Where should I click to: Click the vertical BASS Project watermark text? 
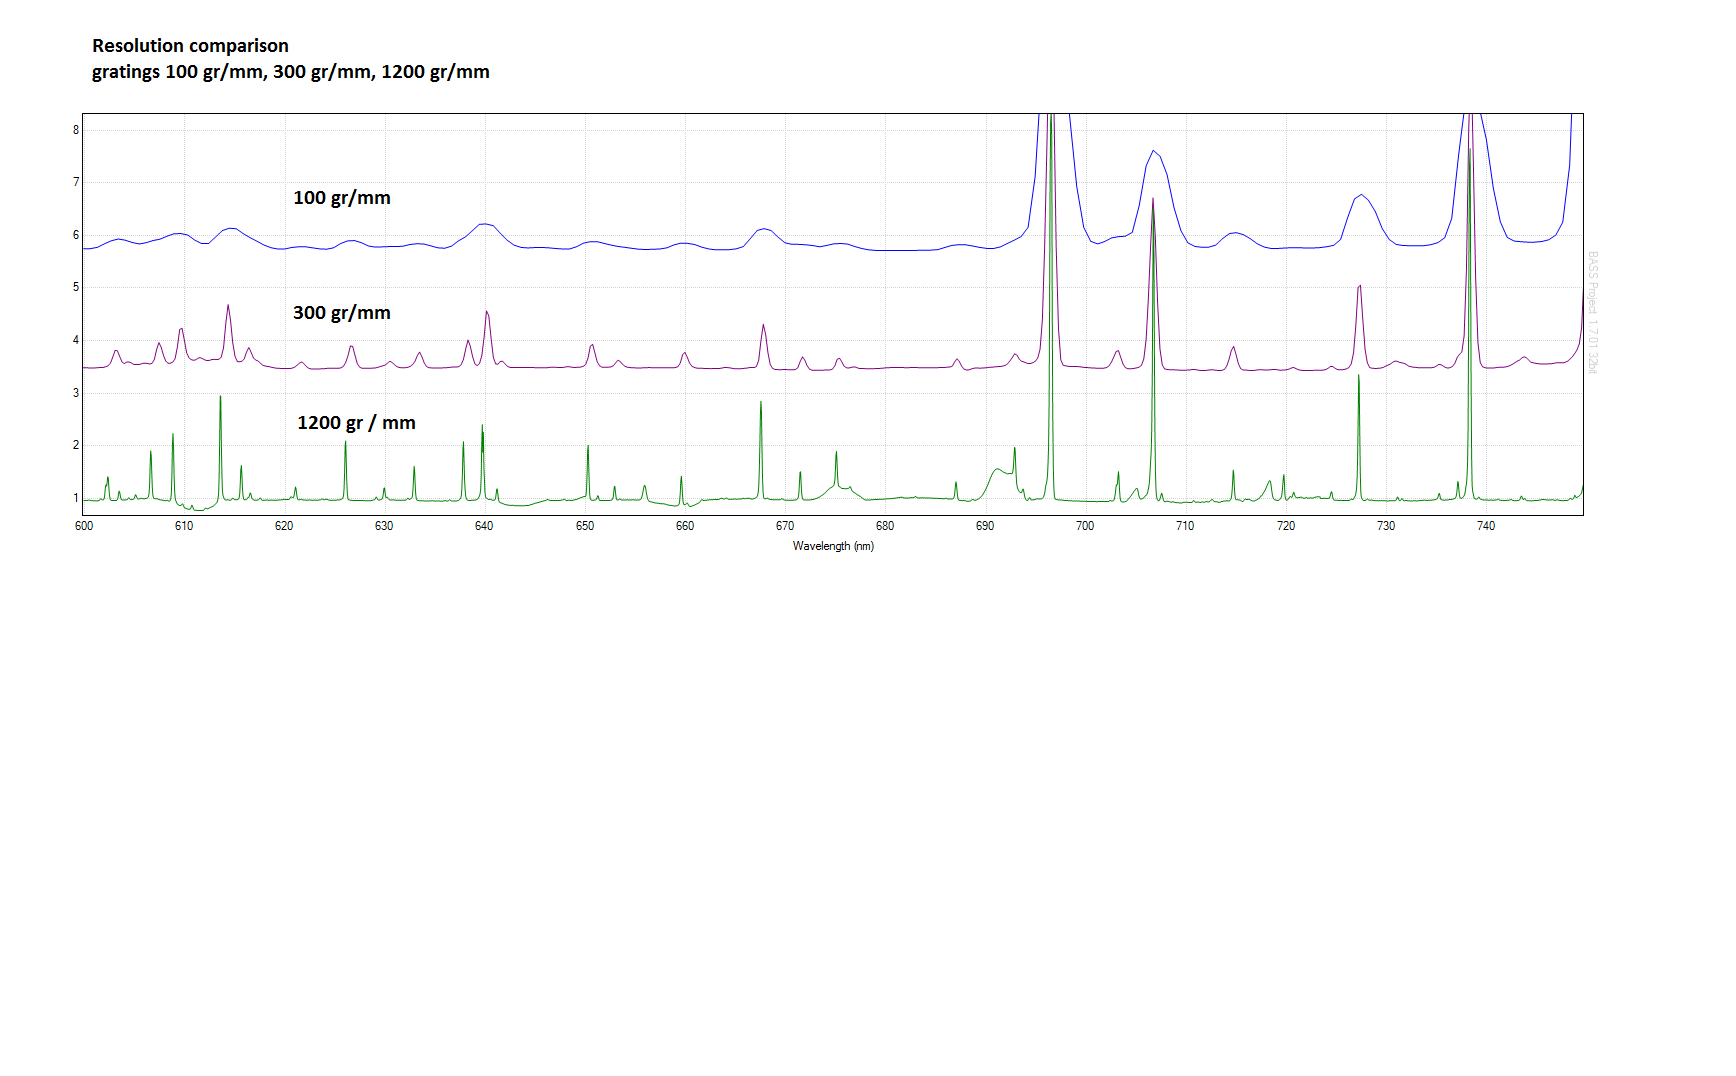click(x=1593, y=312)
